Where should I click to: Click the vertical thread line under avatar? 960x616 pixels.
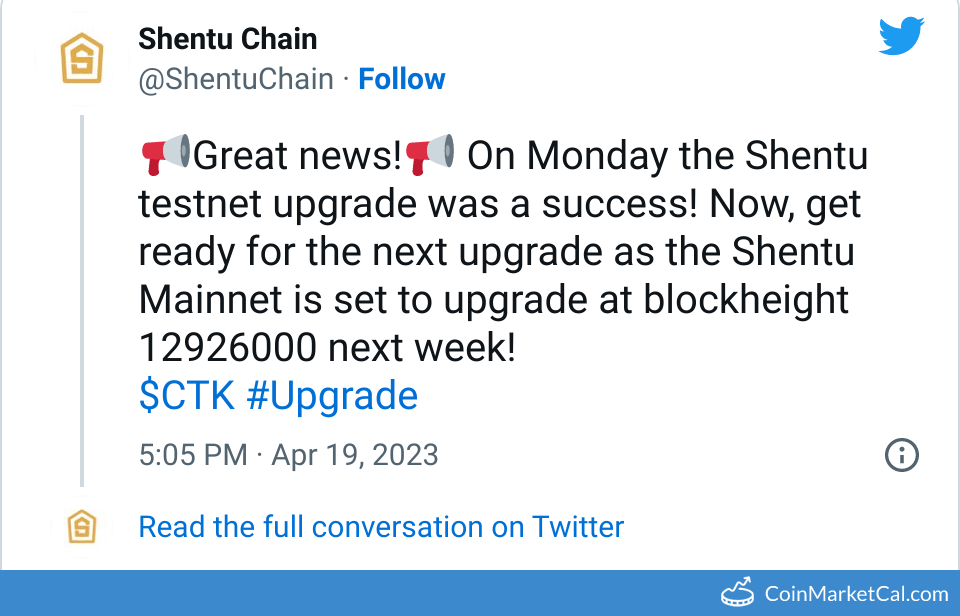point(82,300)
